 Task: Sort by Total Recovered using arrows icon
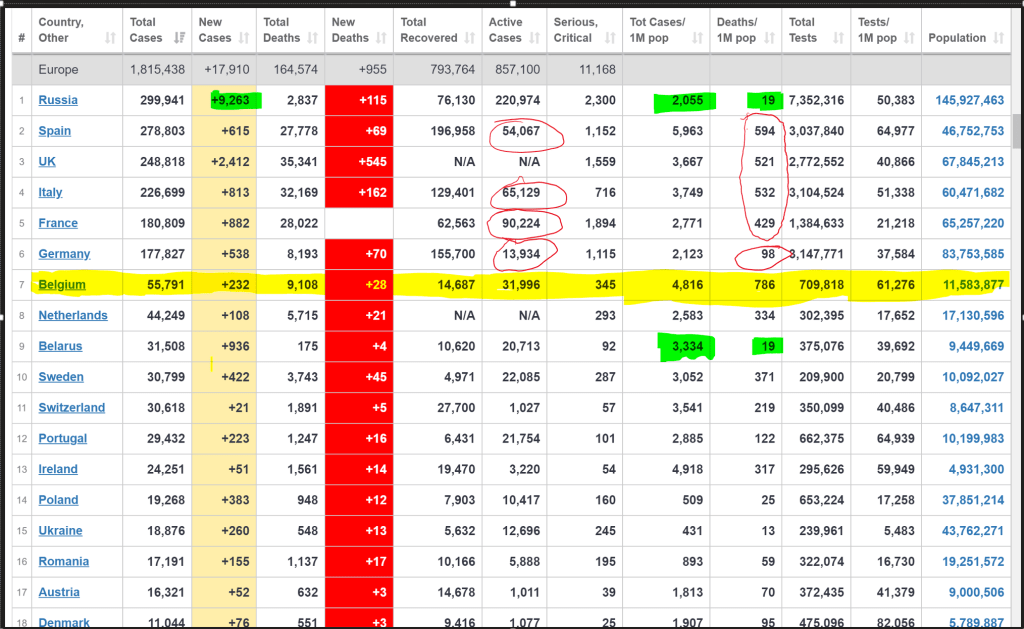[470, 38]
